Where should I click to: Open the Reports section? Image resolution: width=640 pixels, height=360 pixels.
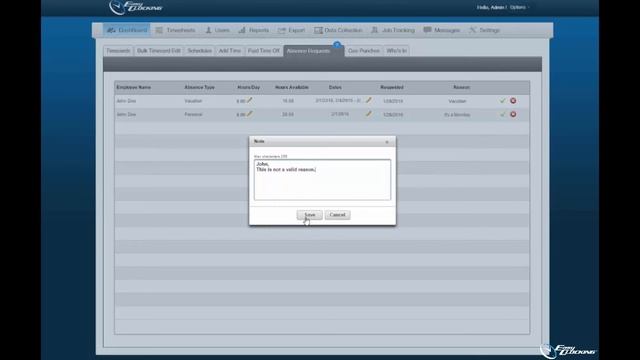pyautogui.click(x=253, y=30)
